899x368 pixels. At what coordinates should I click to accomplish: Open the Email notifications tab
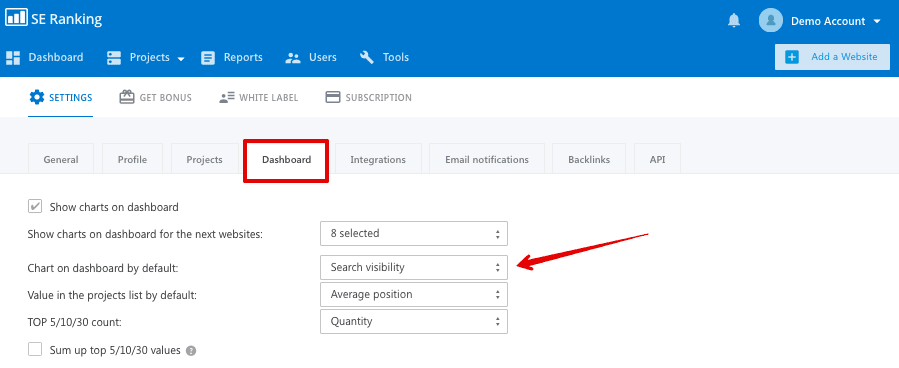487,159
